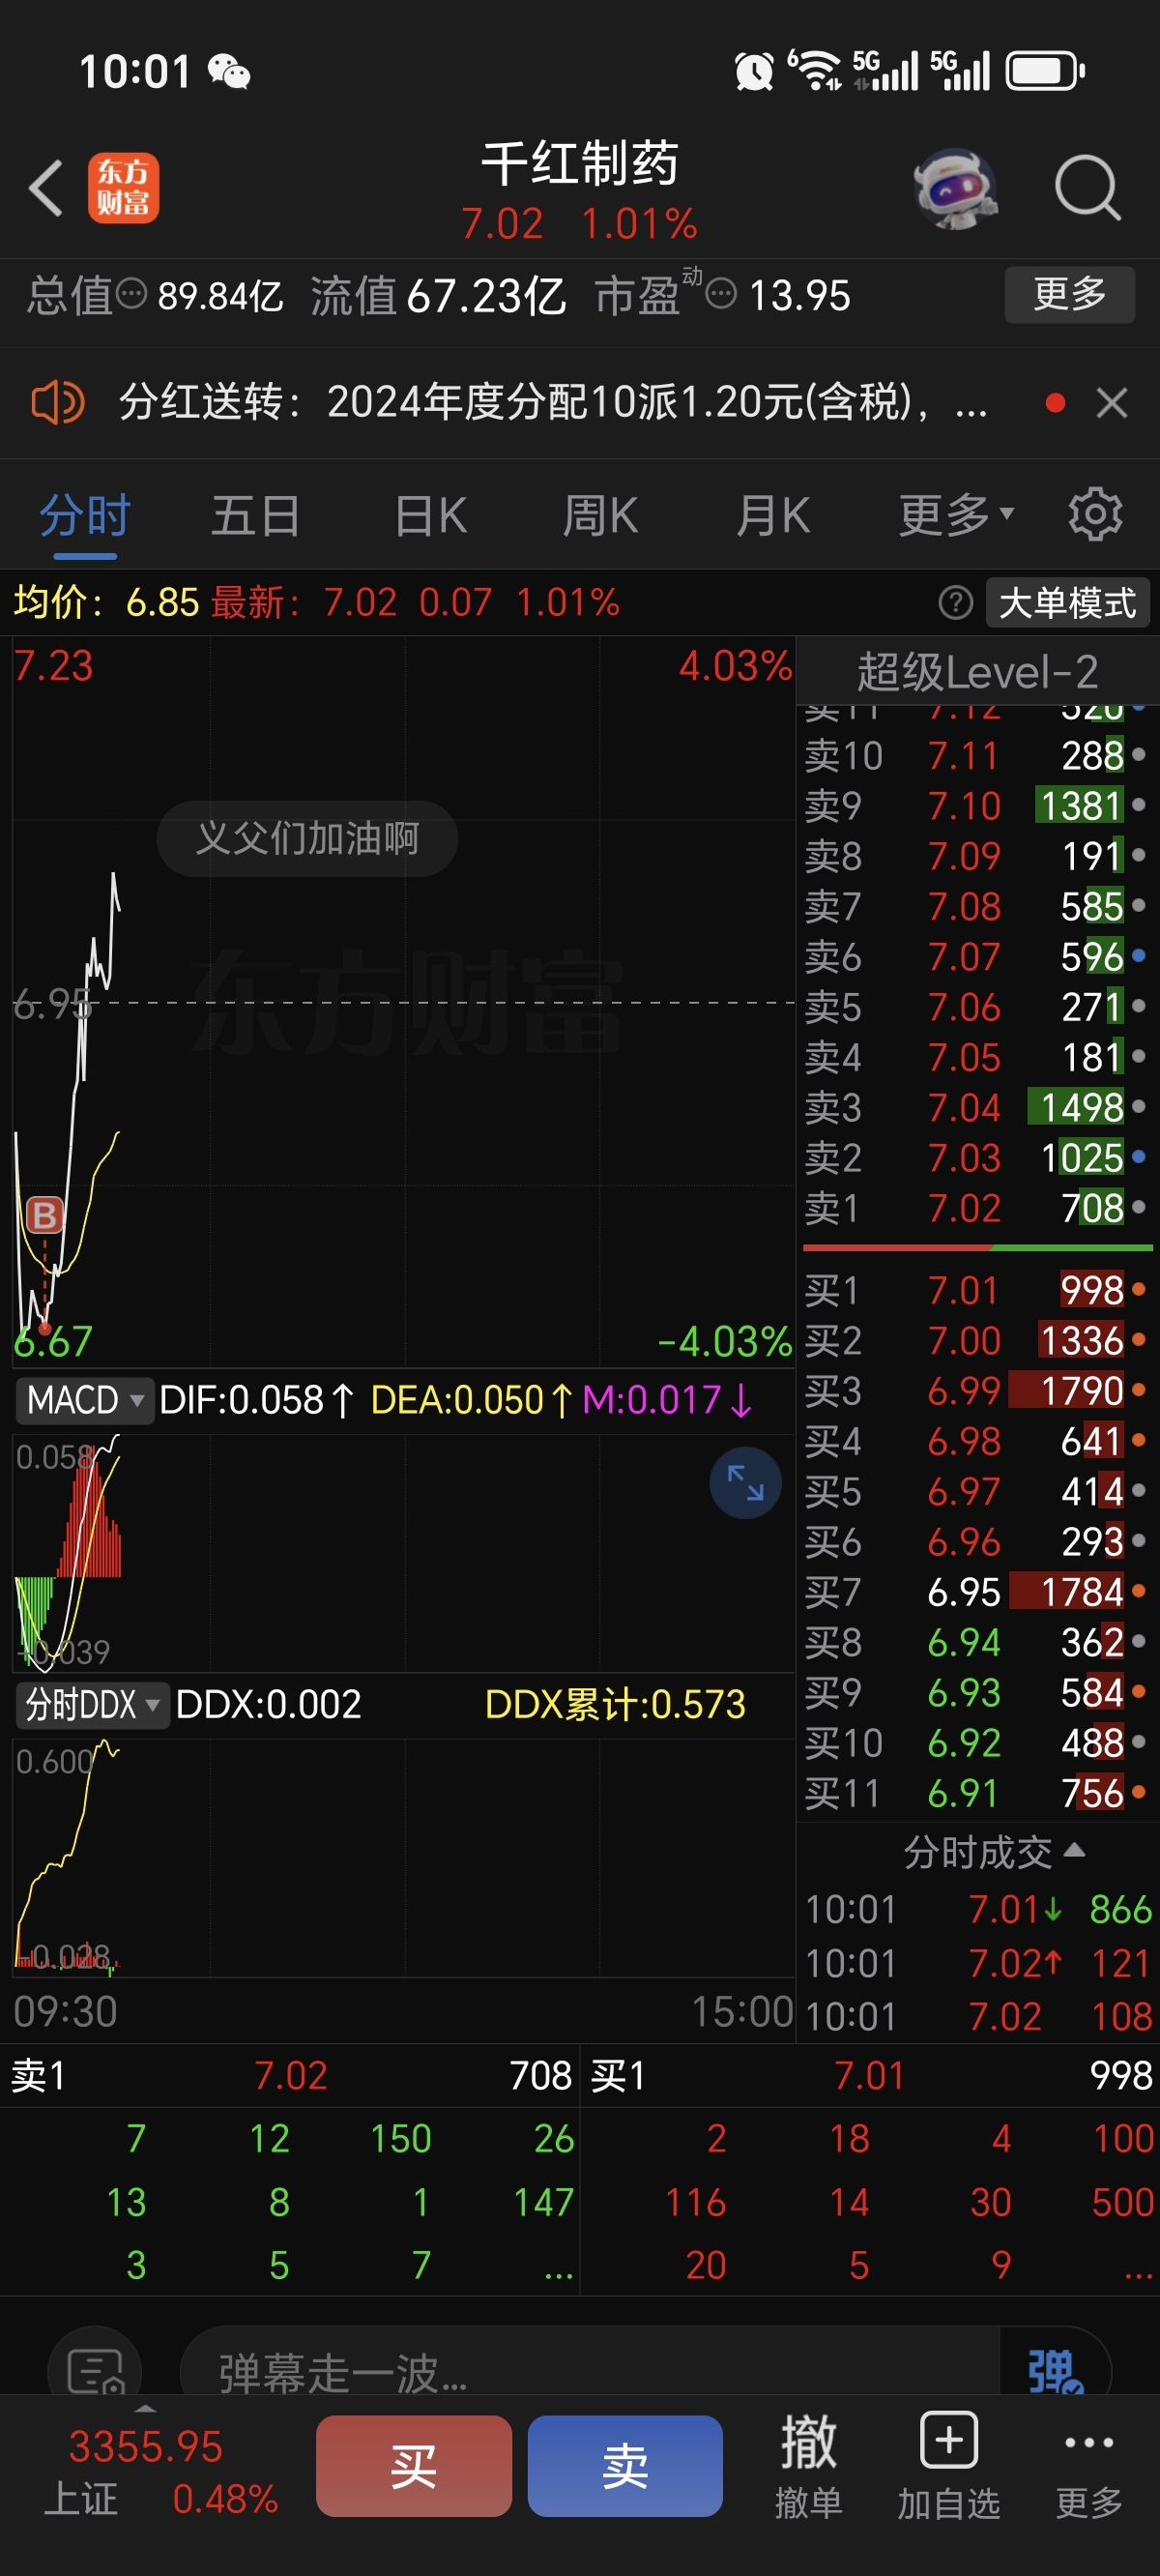
Task: Switch to the 周K tab
Action: [600, 516]
